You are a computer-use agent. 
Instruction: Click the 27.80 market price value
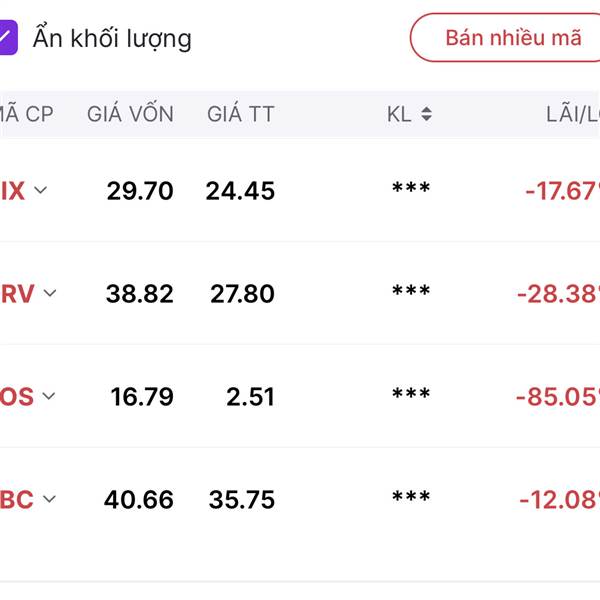pyautogui.click(x=242, y=294)
